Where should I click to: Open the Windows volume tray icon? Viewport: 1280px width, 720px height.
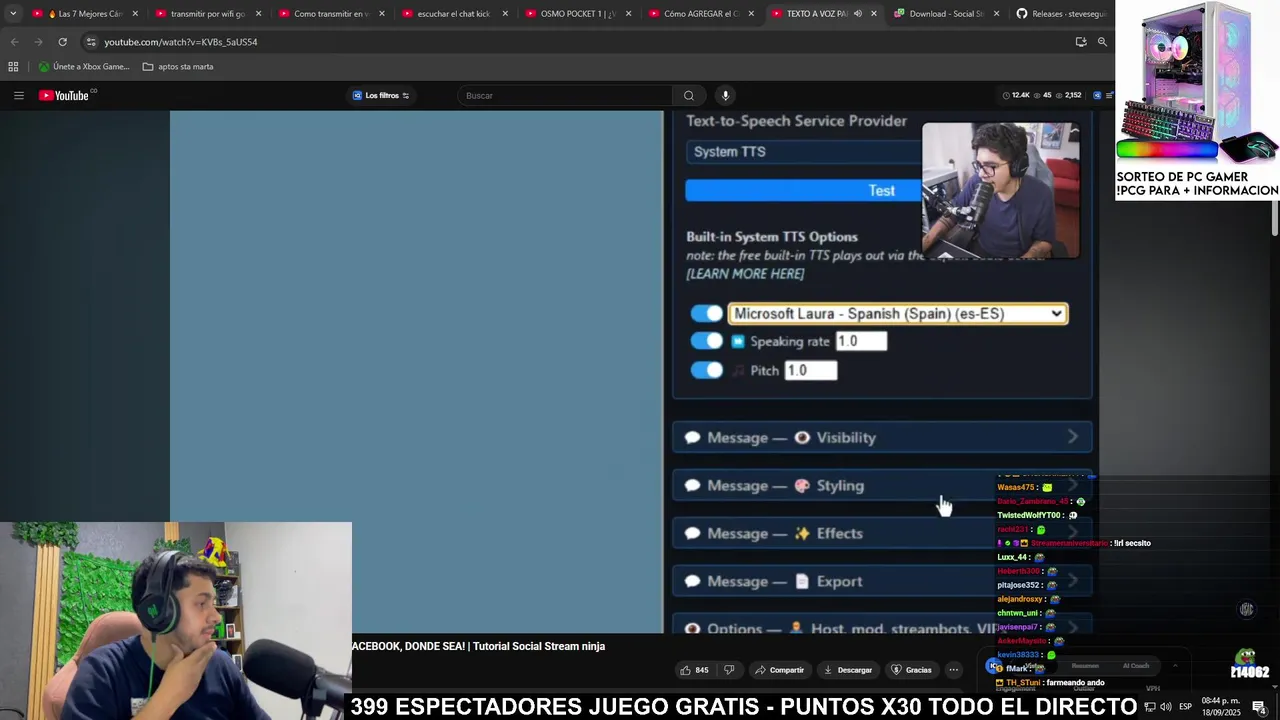[x=1165, y=707]
